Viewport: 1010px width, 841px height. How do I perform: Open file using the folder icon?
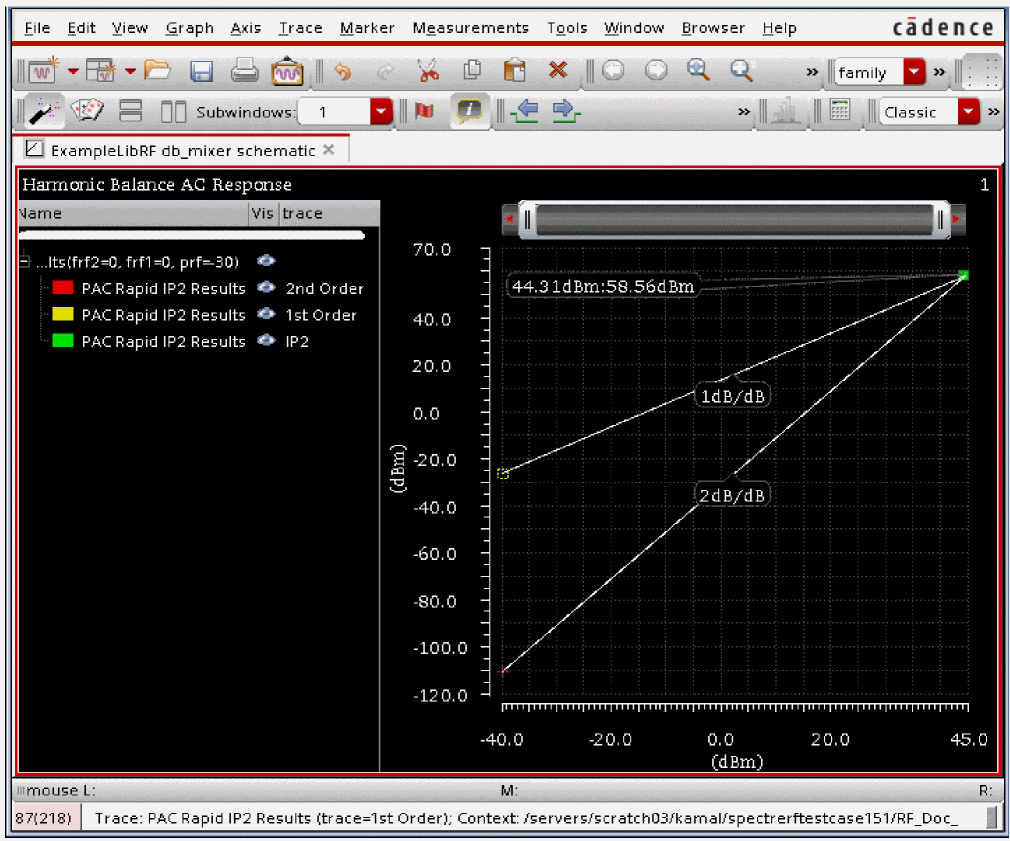tap(158, 71)
